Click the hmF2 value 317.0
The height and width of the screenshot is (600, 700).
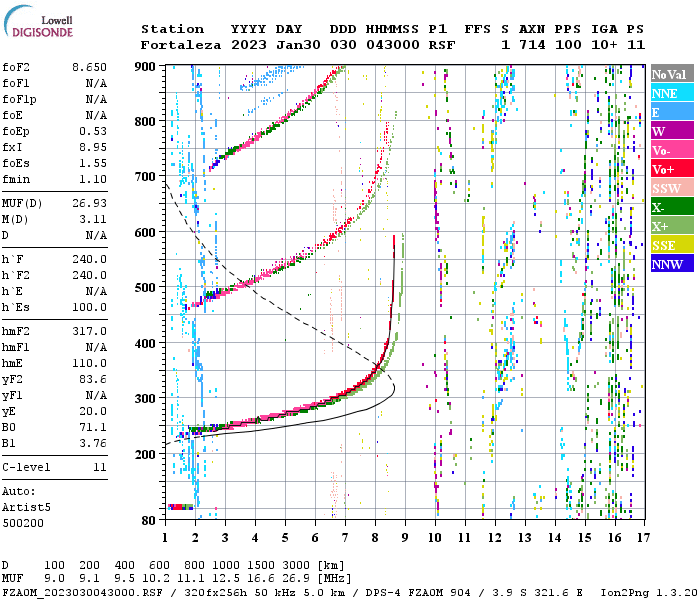point(89,331)
